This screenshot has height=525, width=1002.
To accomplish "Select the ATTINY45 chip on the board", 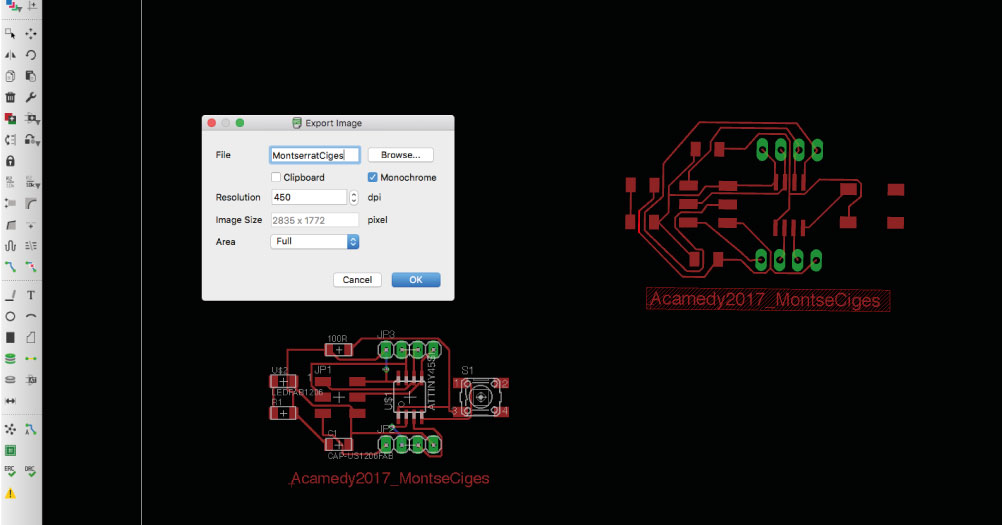I will (409, 397).
